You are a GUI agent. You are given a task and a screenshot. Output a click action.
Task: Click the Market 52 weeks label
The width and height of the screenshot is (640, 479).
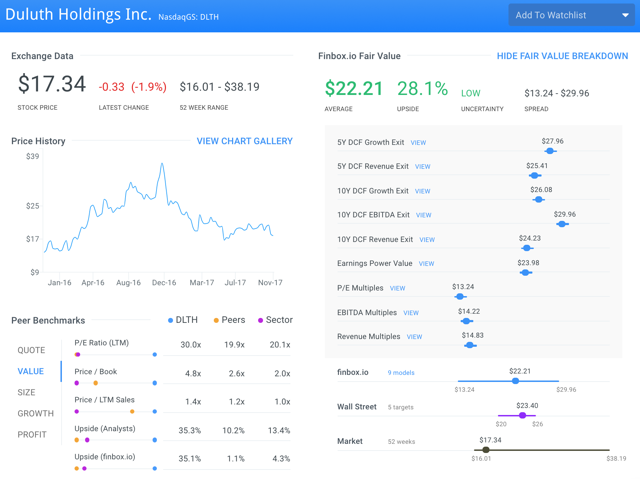coord(401,442)
